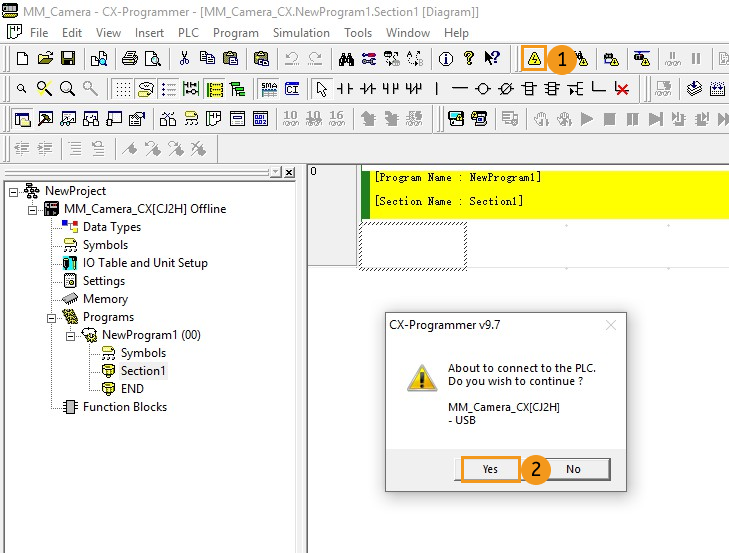Screen dimensions: 729x553
Task: Open the Insert menu
Action: (149, 33)
